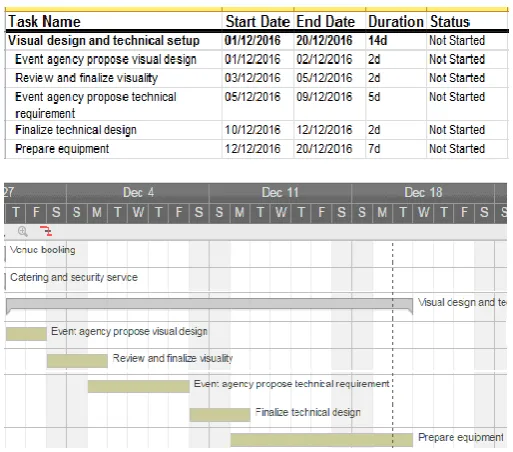Viewport: 513px width, 452px height.
Task: Select the Visual design and technical setup row
Action: (257, 41)
